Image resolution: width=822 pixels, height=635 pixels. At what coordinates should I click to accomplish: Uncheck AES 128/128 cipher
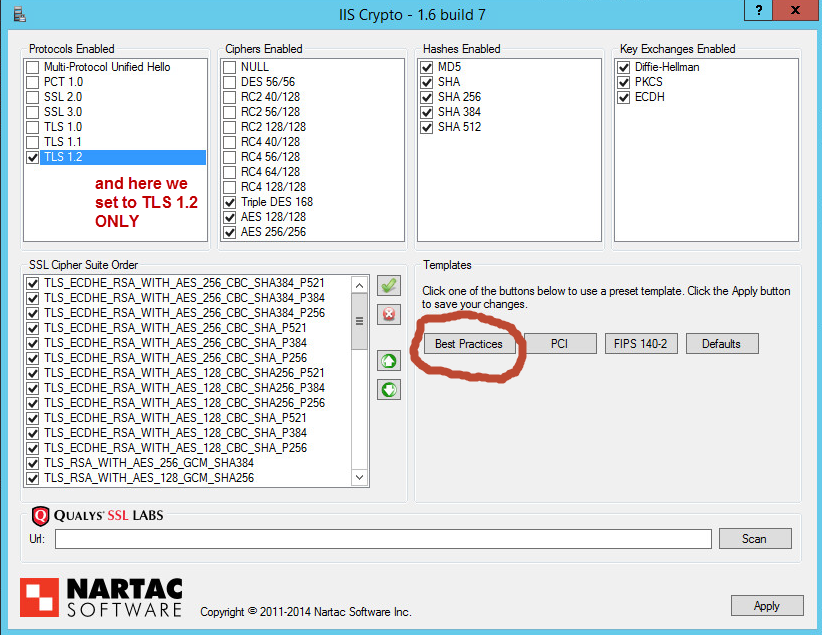coord(229,217)
